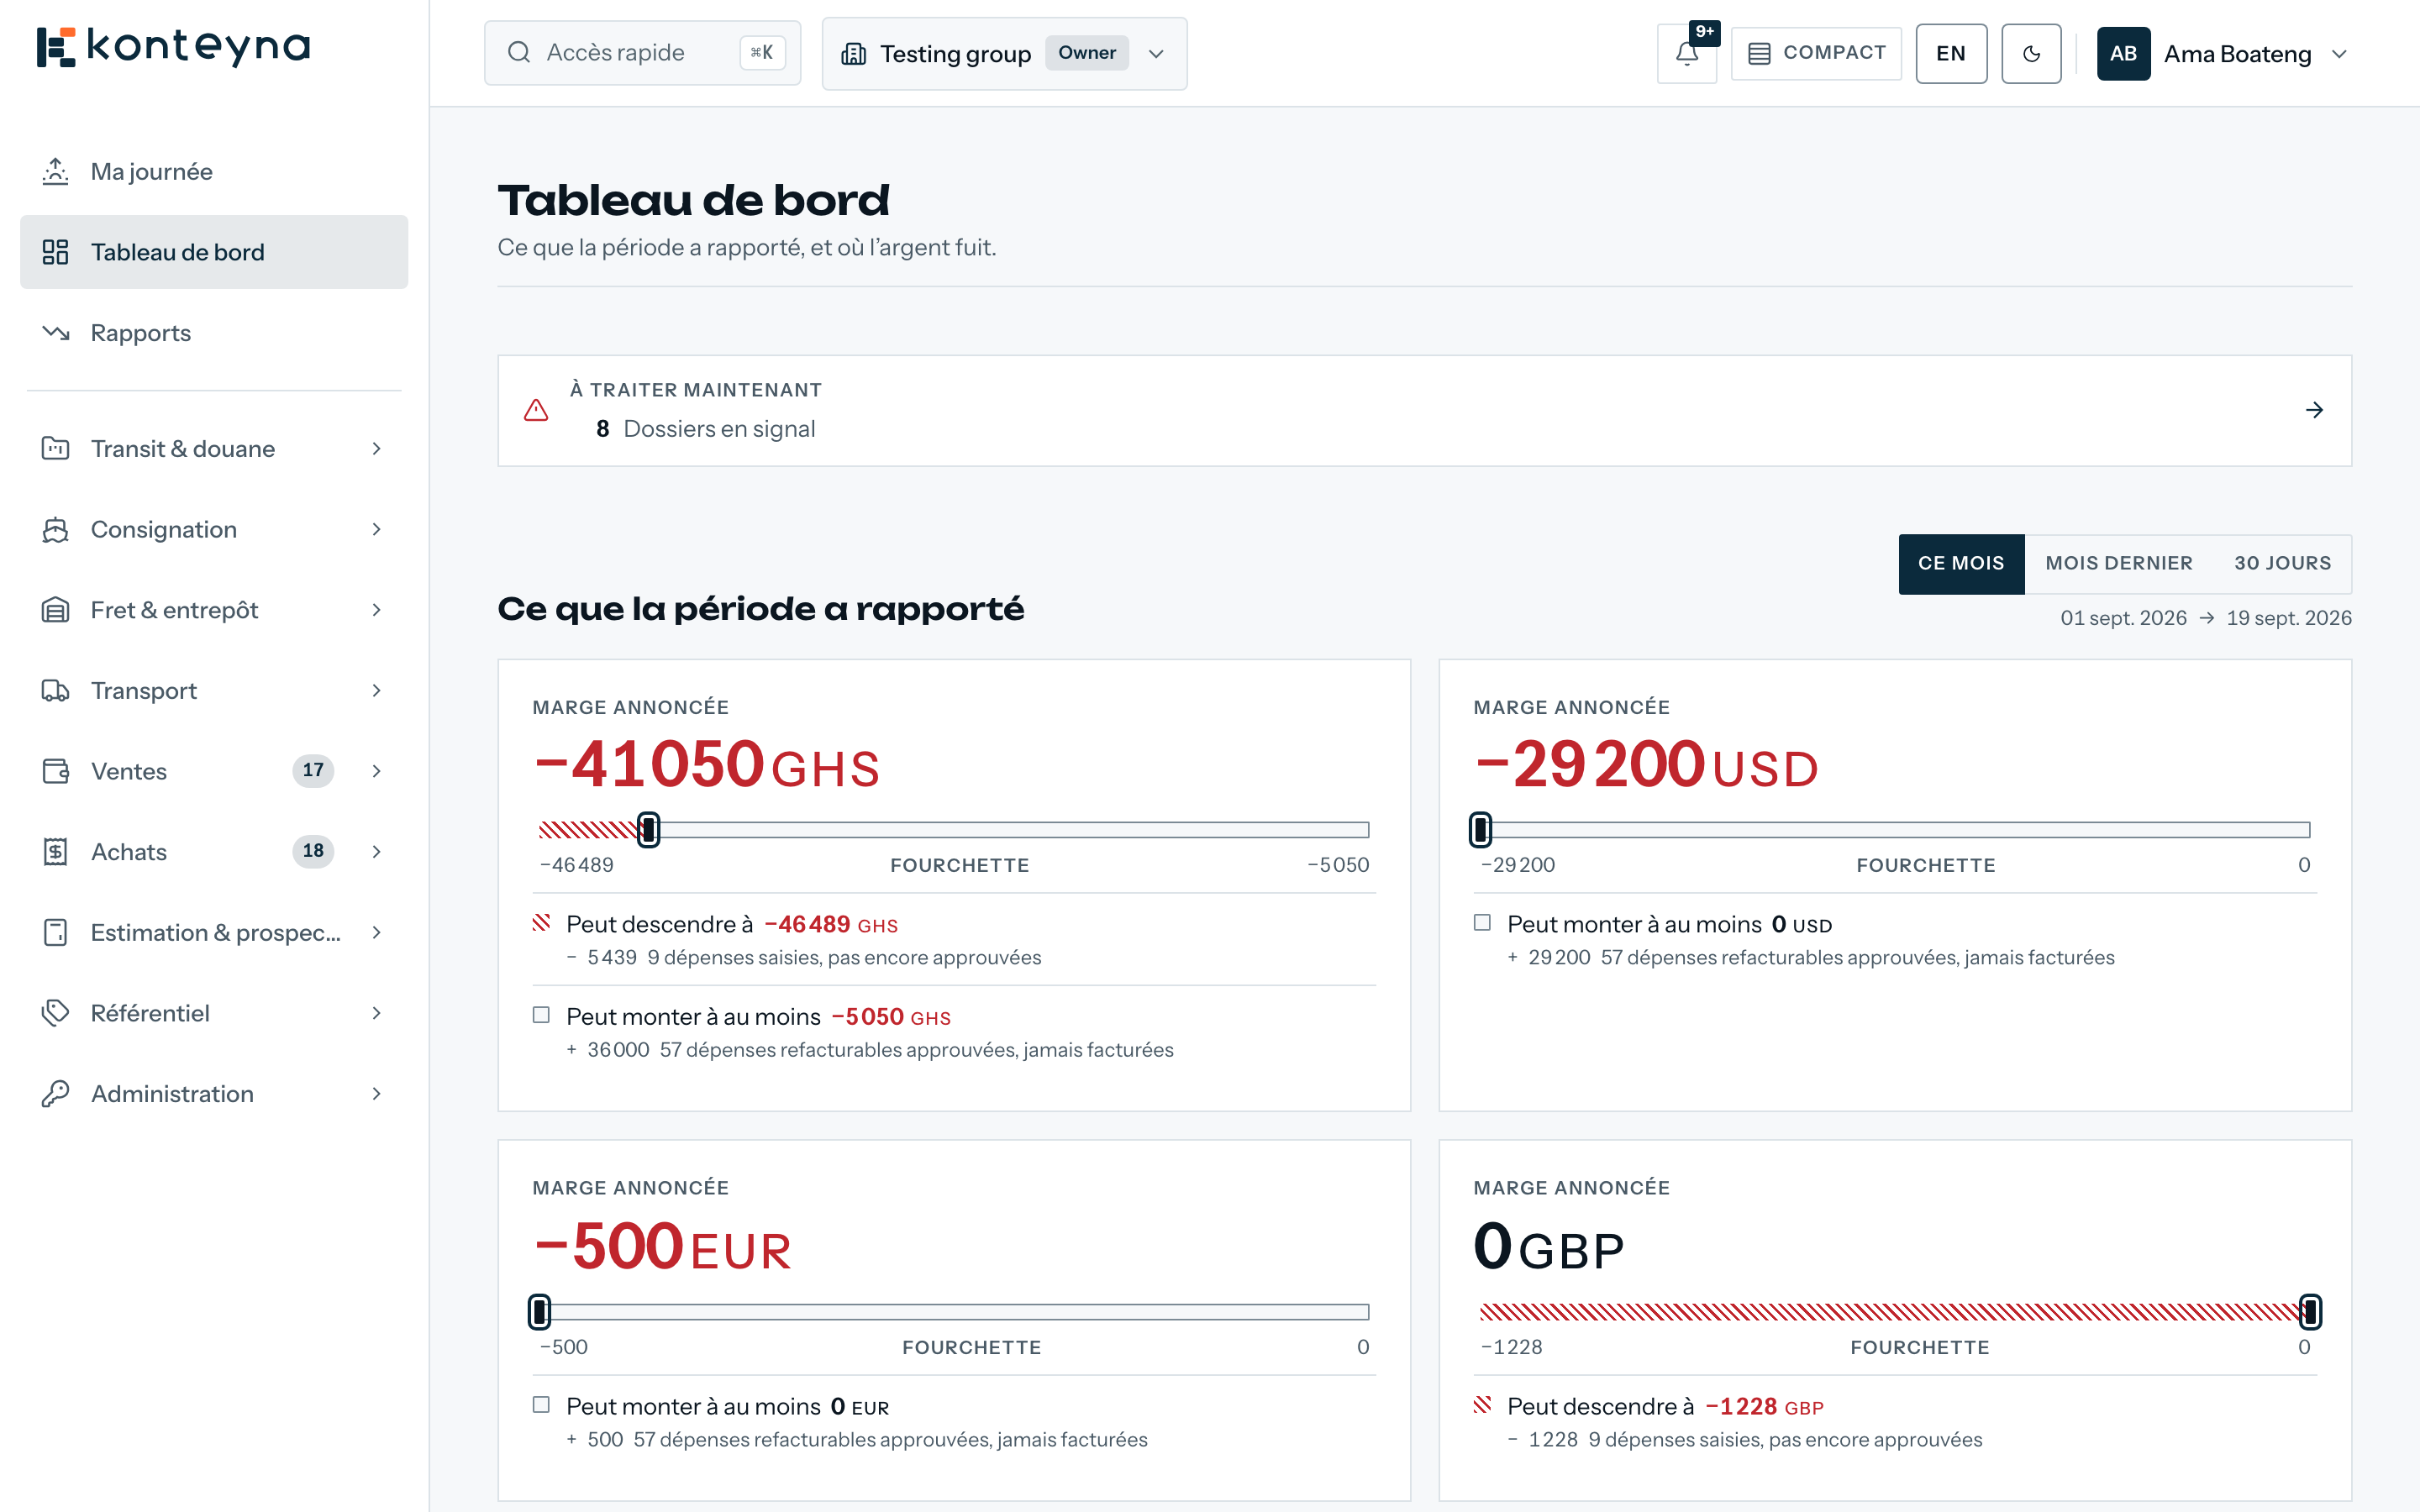Open the notifications bell
The image size is (2420, 1512).
(1687, 54)
